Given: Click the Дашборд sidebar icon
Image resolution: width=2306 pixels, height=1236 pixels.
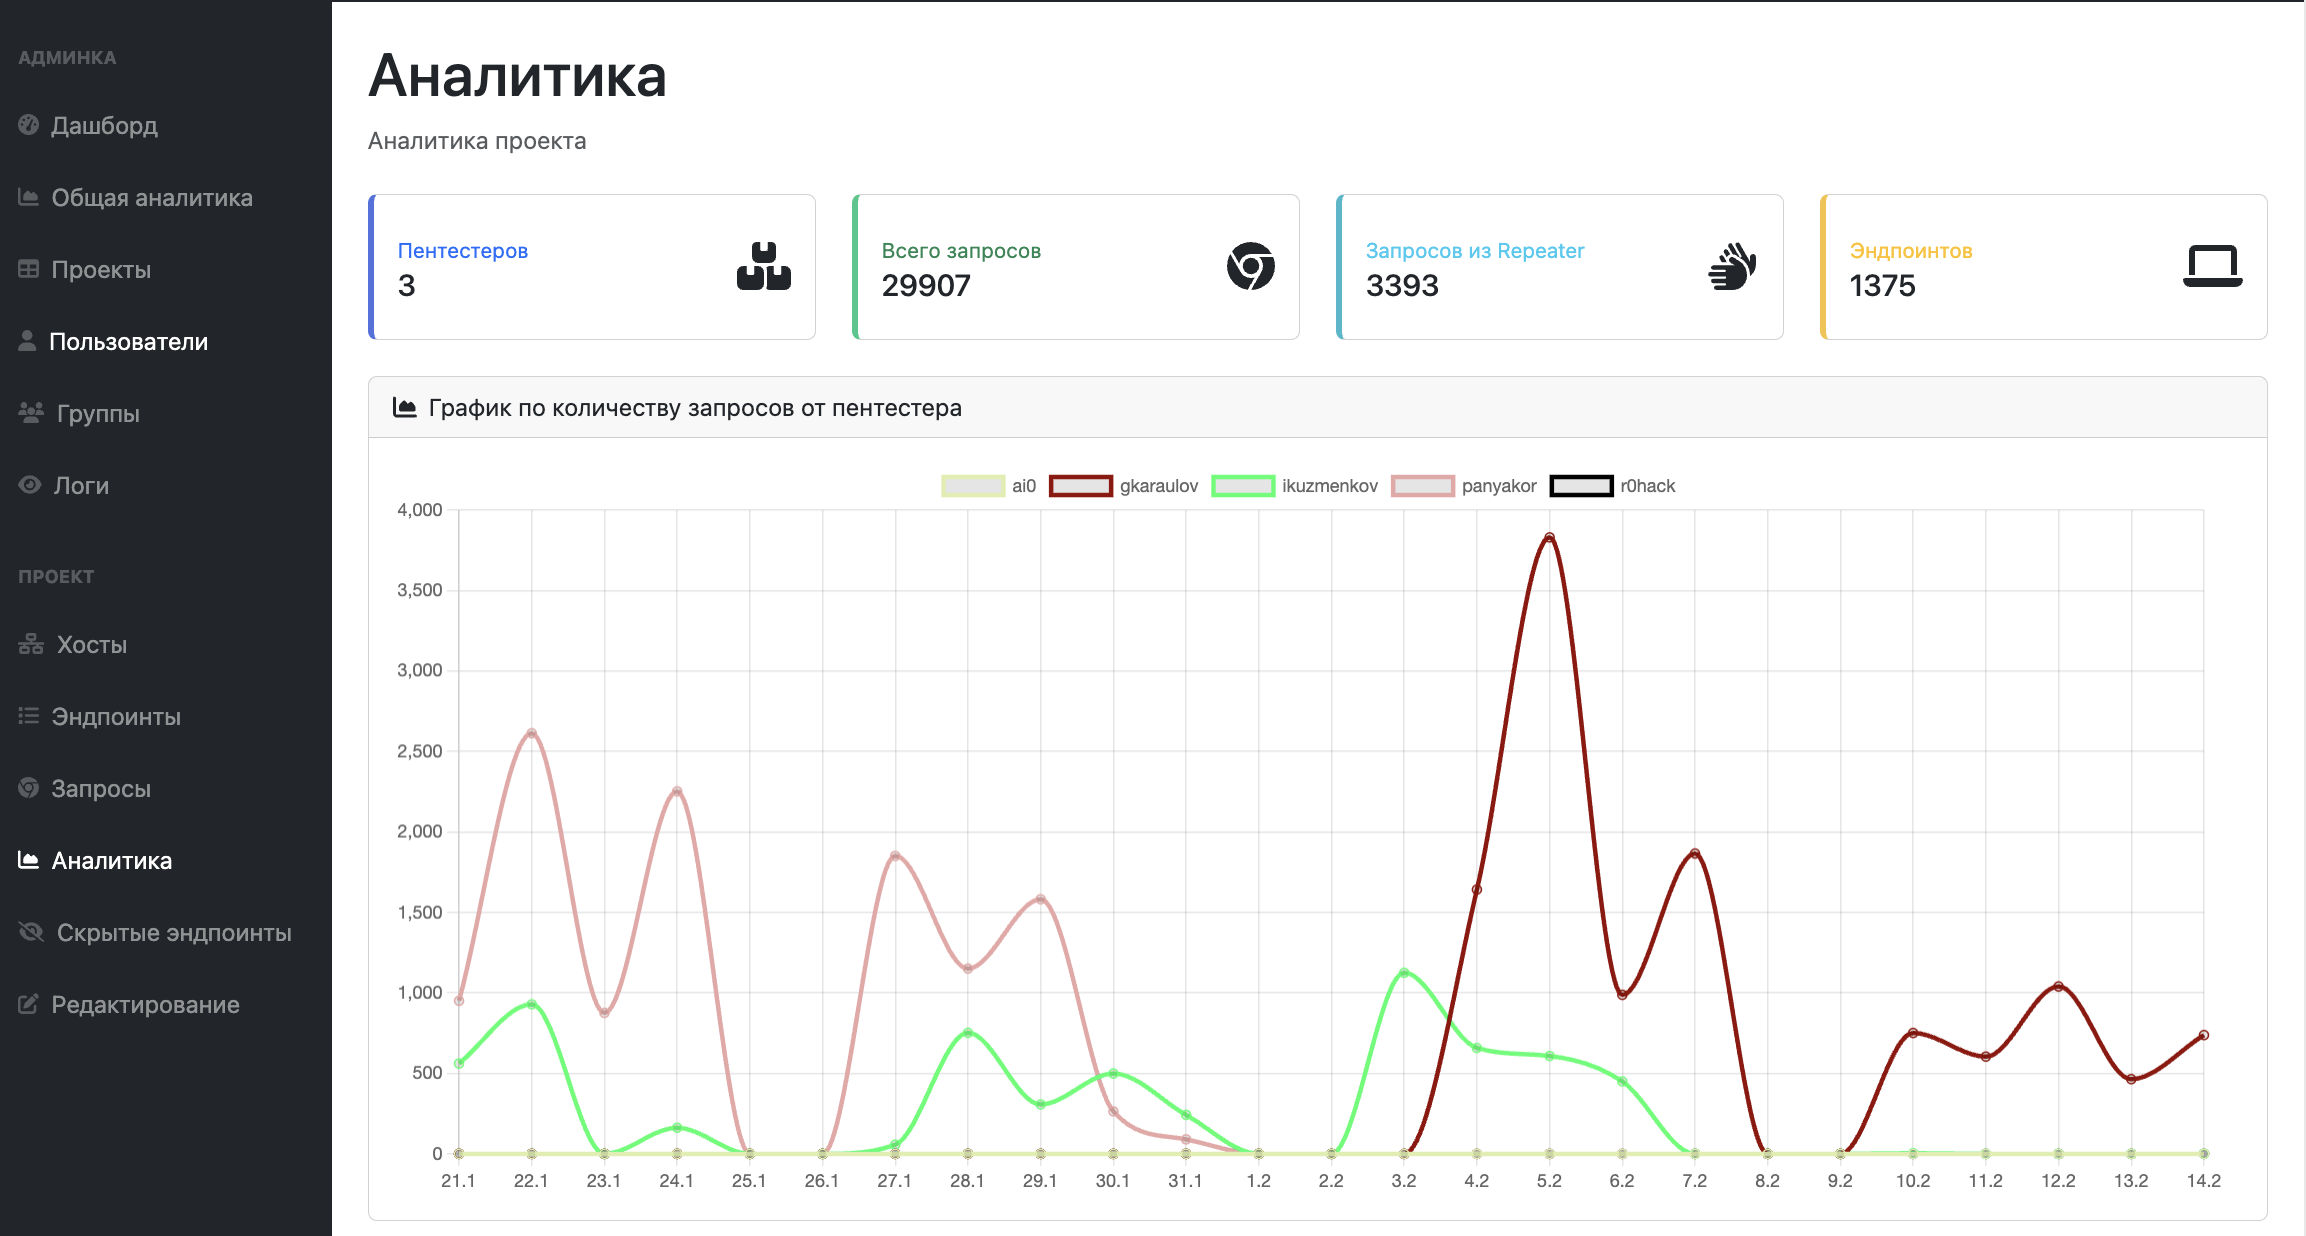Looking at the screenshot, I should (x=29, y=125).
